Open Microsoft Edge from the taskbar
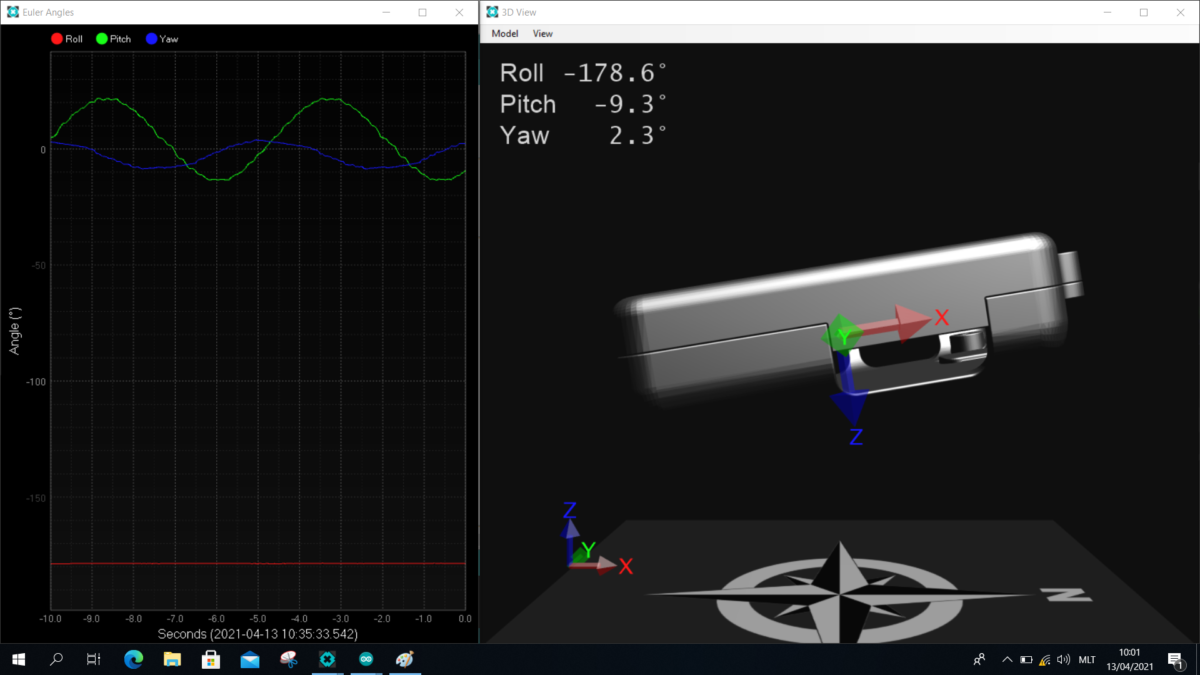The image size is (1200, 675). tap(133, 660)
